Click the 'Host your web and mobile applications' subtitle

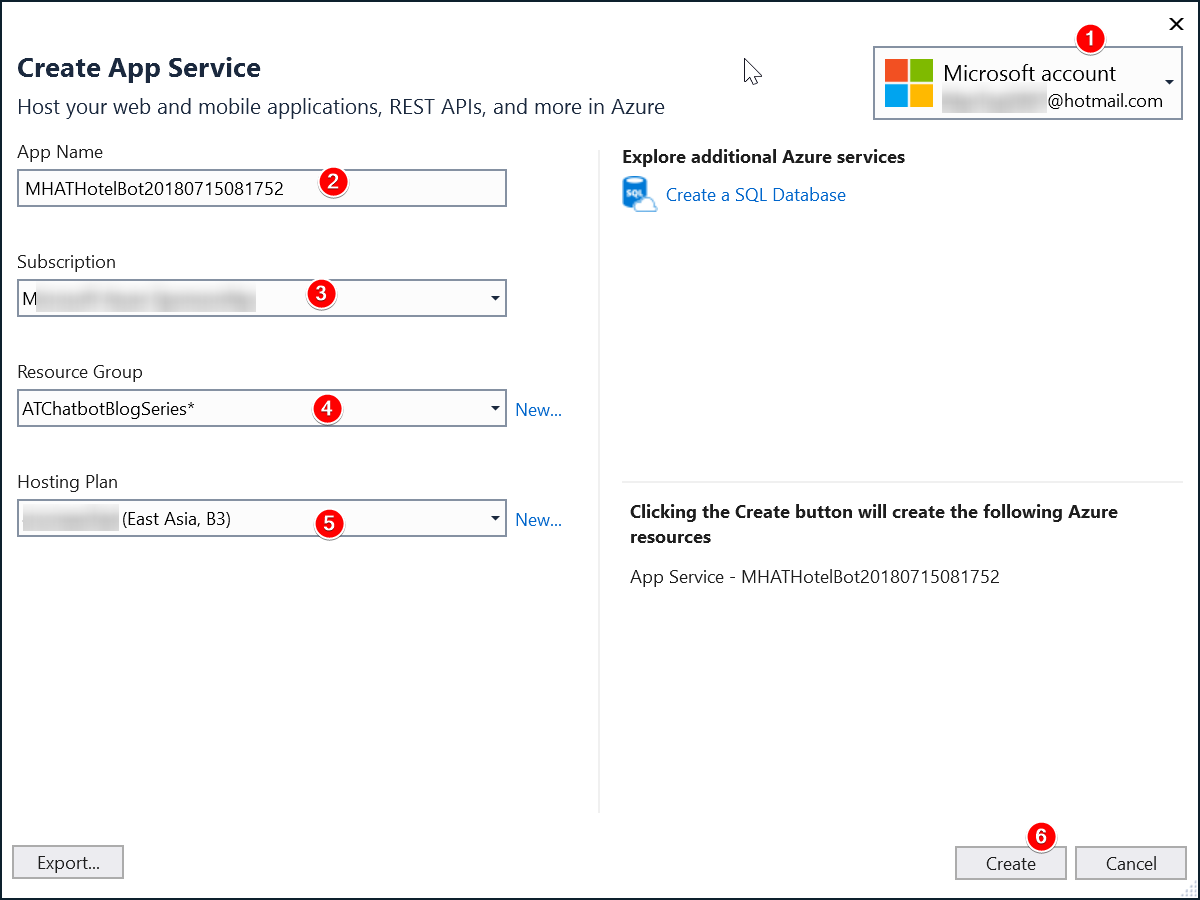pyautogui.click(x=341, y=107)
